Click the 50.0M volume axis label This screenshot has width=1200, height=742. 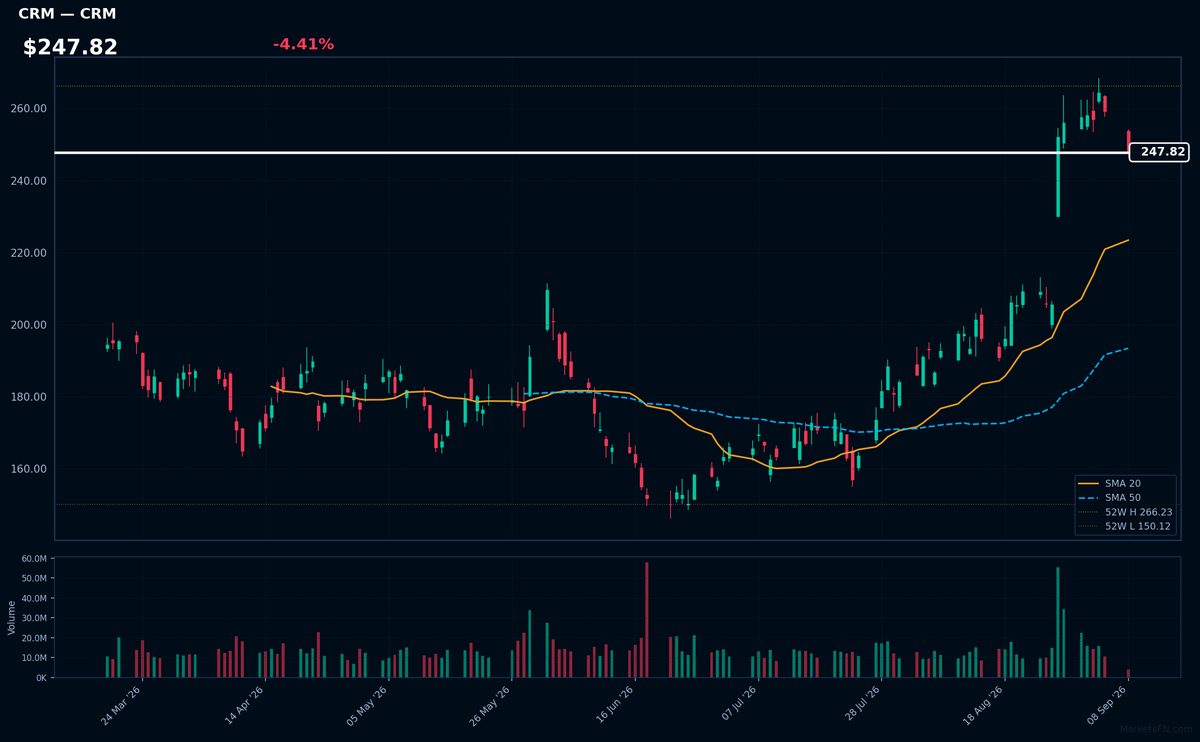[x=33, y=579]
